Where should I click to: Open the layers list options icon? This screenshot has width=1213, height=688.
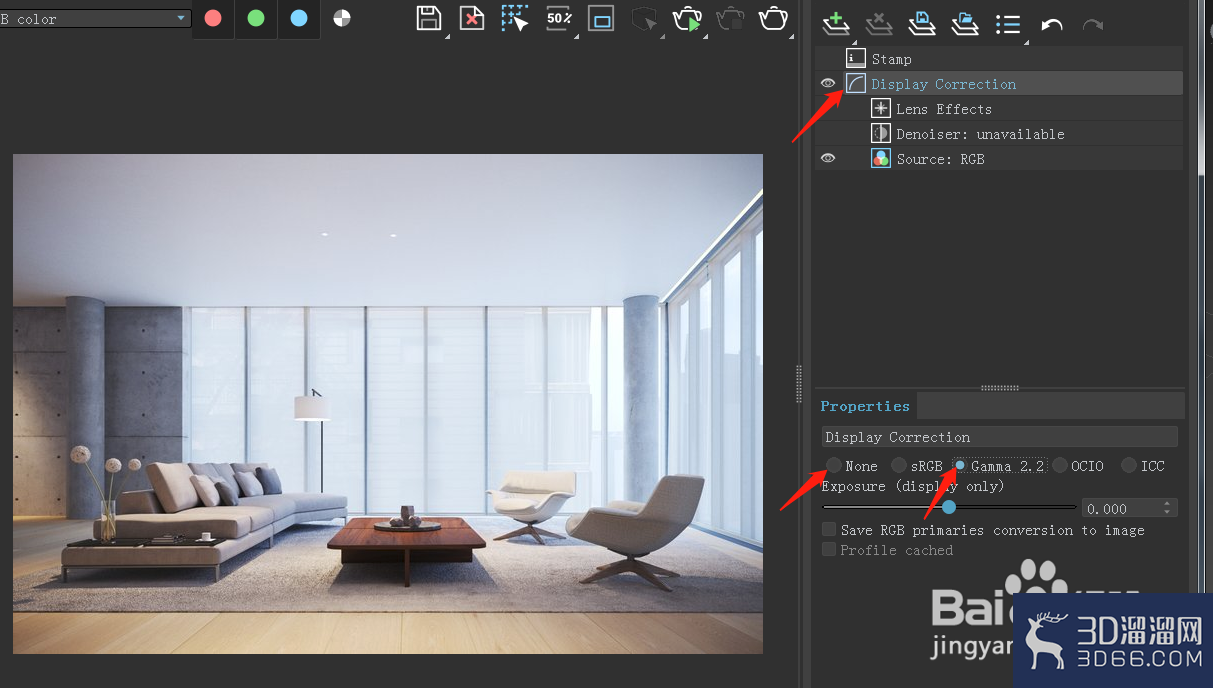pos(1008,24)
